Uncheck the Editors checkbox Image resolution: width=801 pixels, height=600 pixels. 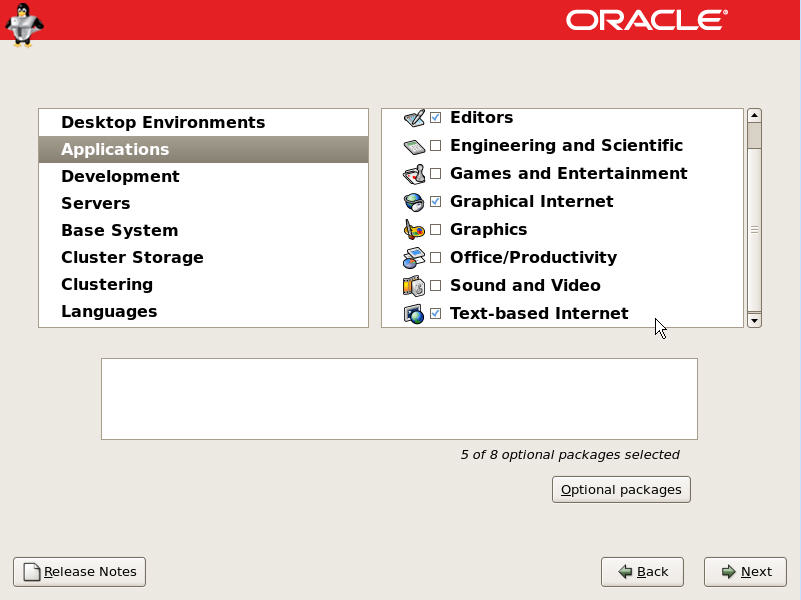[x=436, y=118]
